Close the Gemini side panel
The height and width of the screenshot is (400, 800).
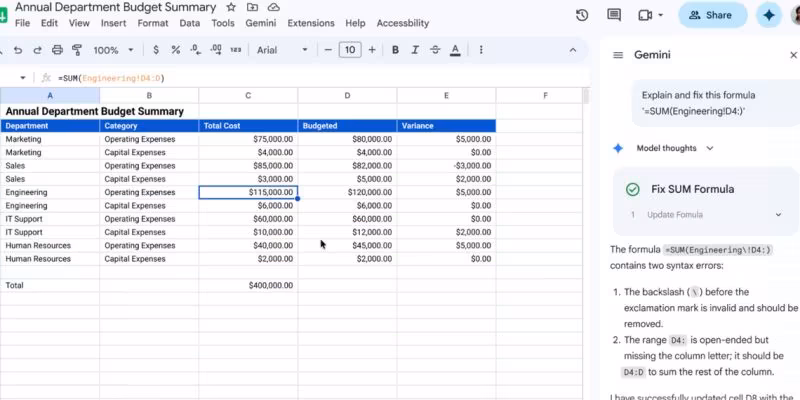(793, 55)
